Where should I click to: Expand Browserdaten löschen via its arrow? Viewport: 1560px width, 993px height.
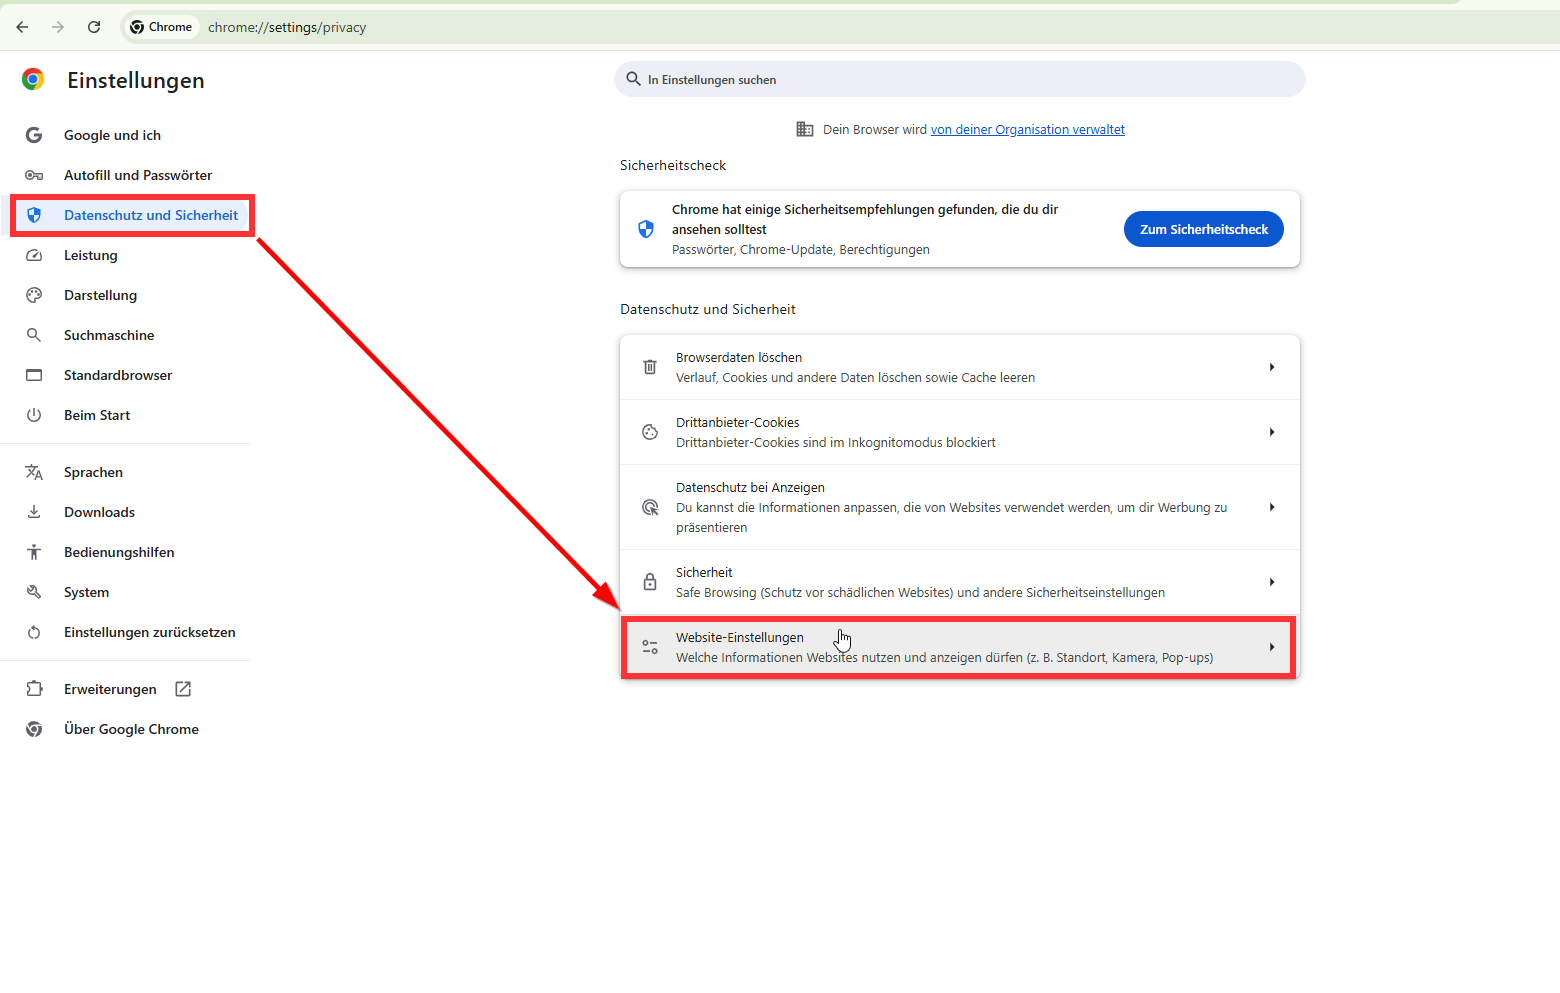[1272, 367]
